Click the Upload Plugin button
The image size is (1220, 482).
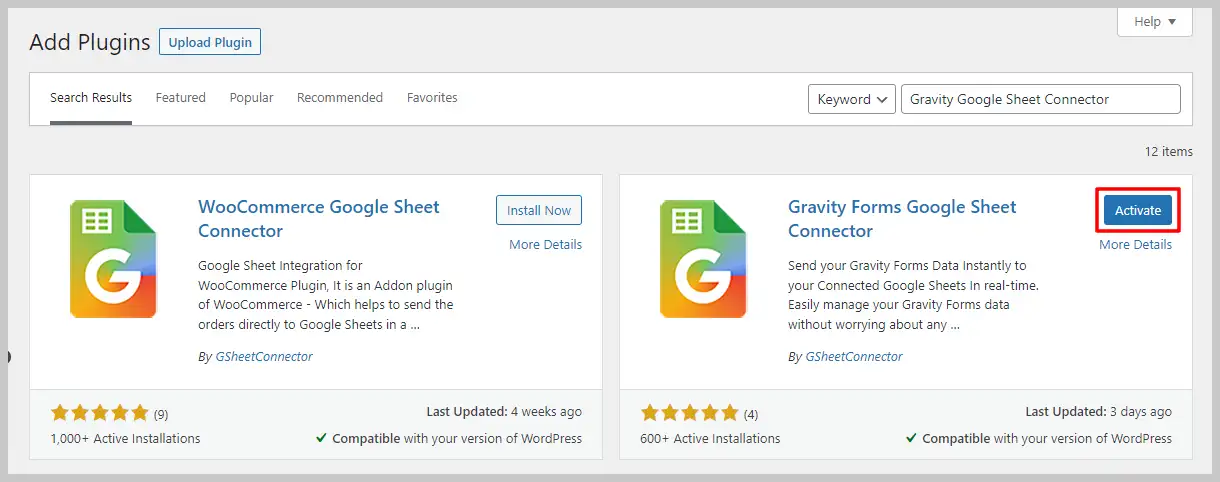pyautogui.click(x=210, y=43)
